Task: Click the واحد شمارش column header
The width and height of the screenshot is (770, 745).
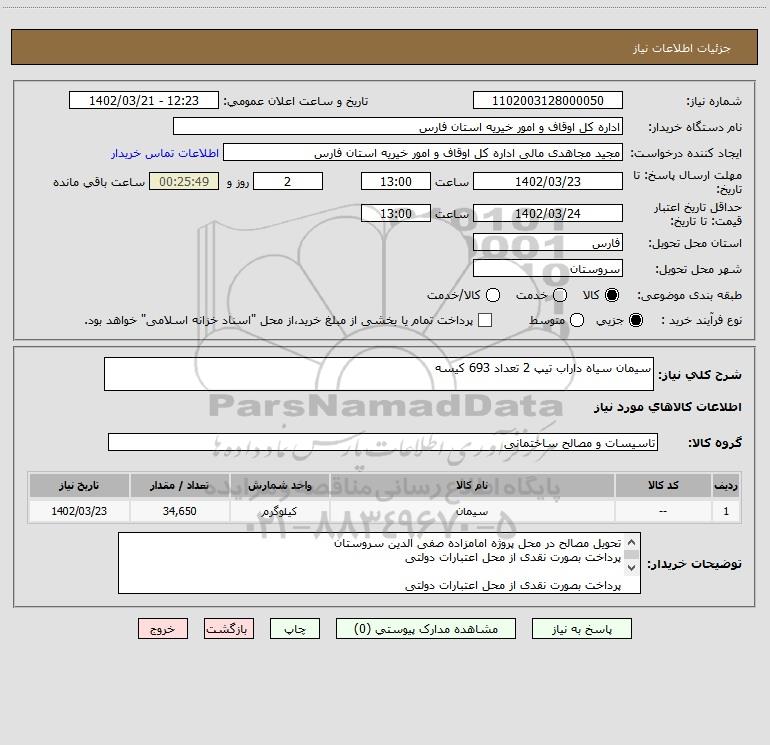Action: coord(279,485)
